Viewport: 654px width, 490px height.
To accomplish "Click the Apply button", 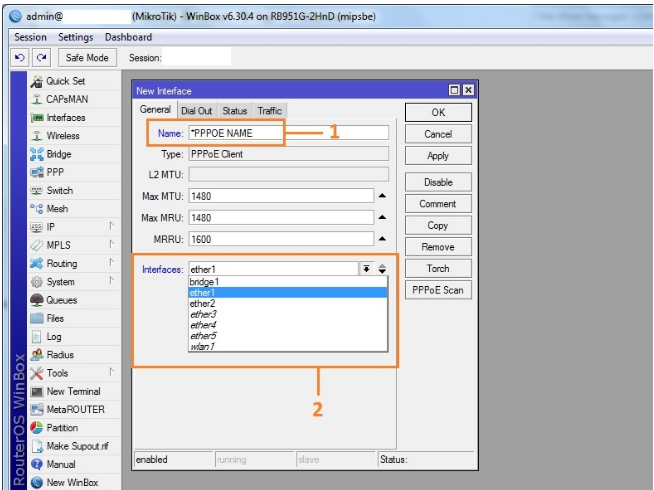I will click(438, 156).
